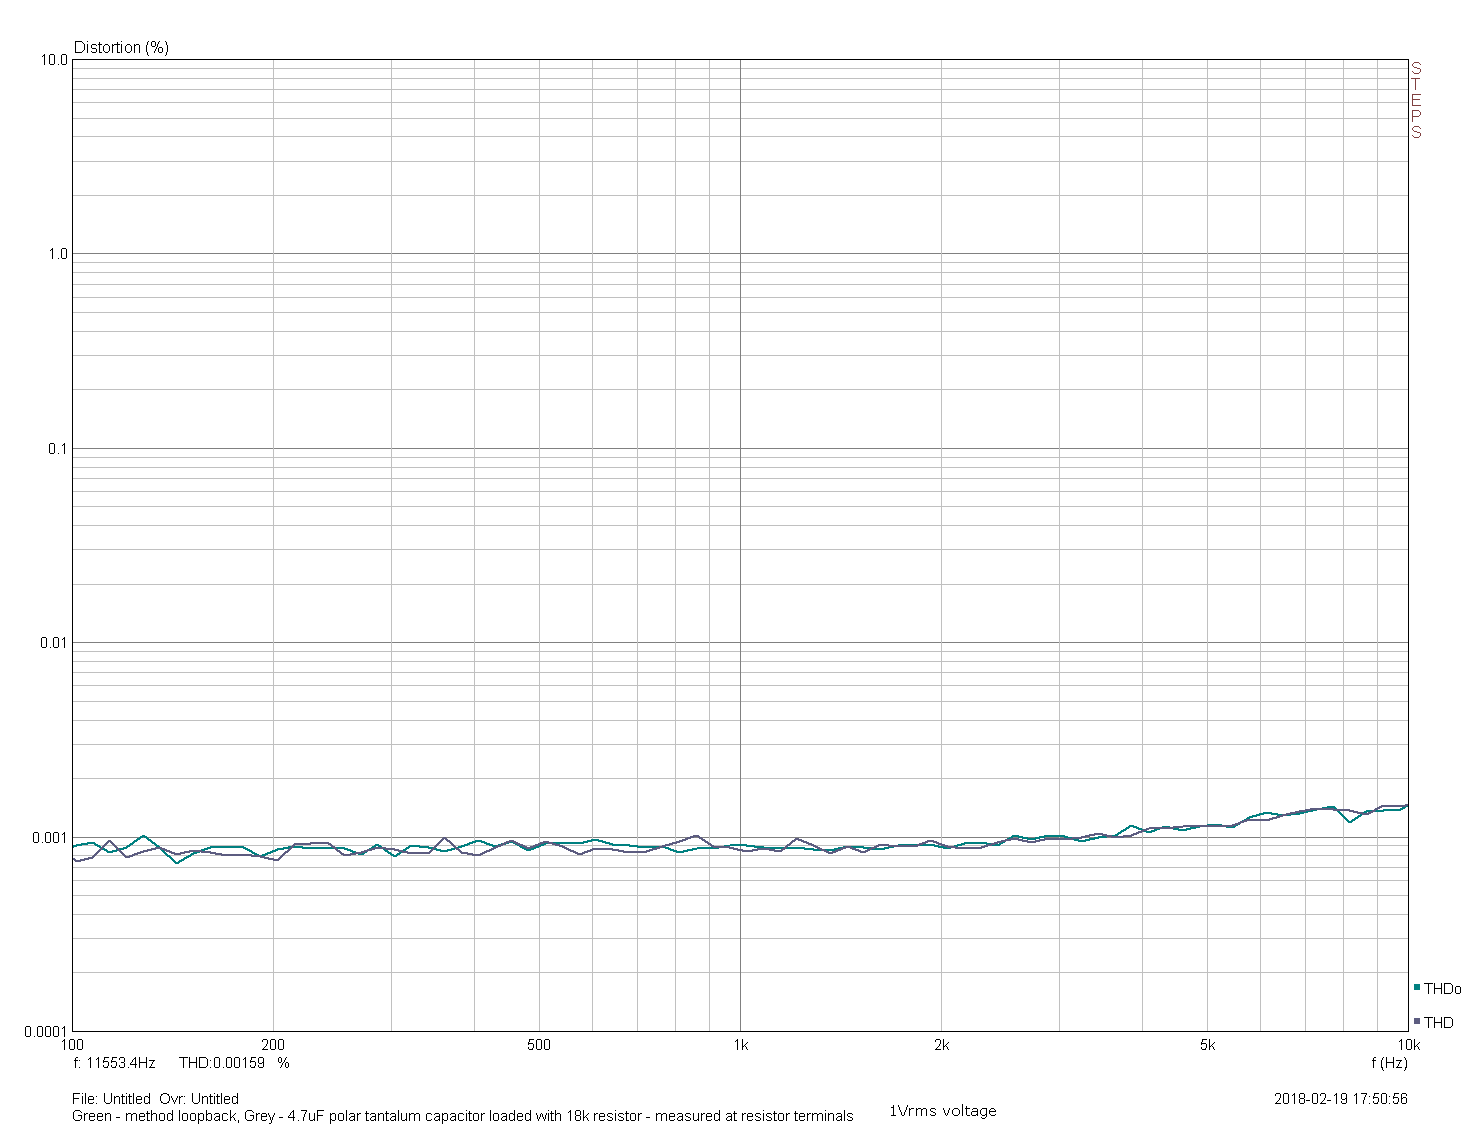Click the THD legend color marker

tap(1417, 1021)
